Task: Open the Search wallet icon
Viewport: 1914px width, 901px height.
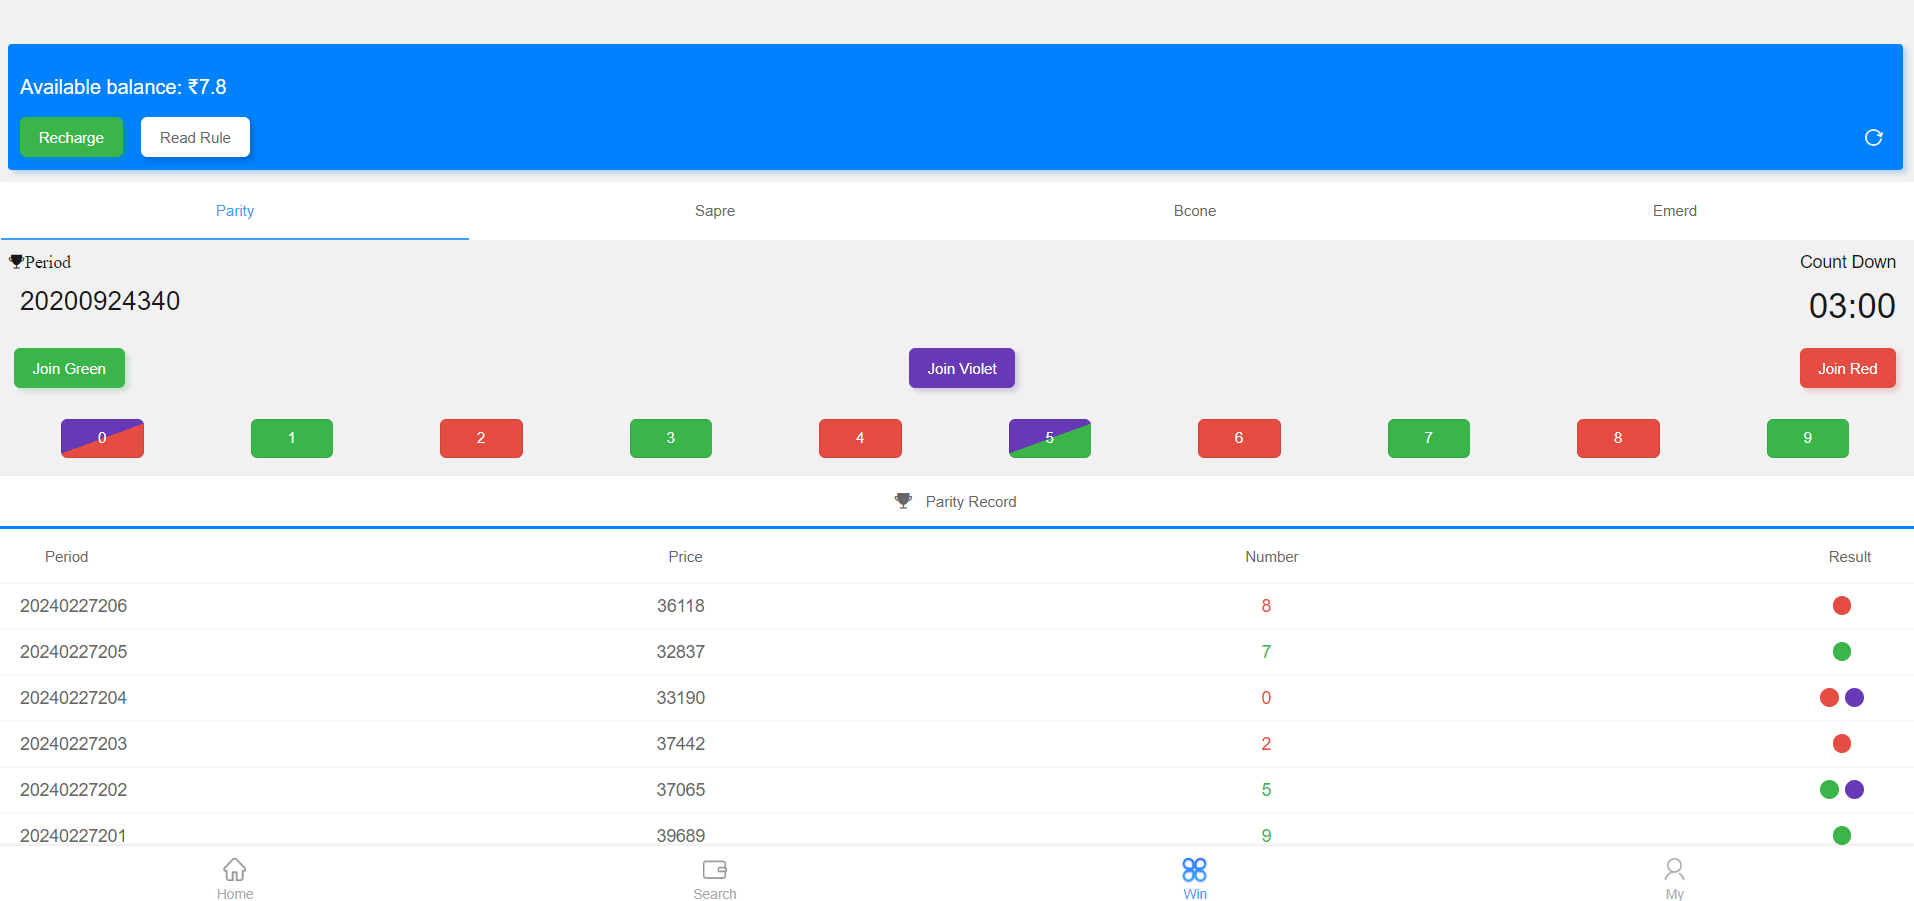Action: tap(714, 869)
